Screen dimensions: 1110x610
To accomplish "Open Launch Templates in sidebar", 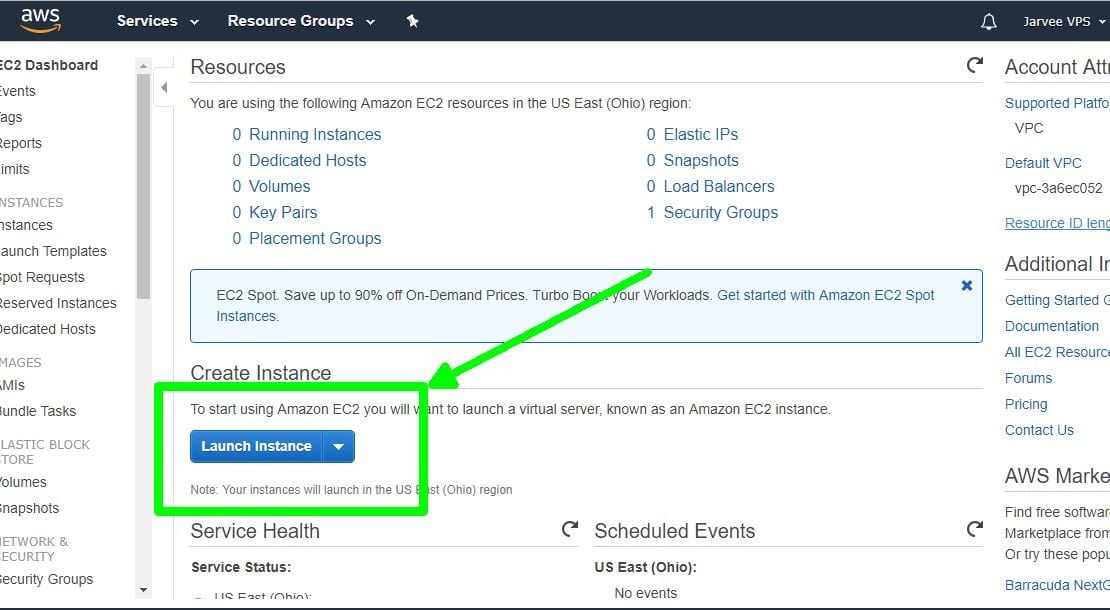I will pos(53,251).
